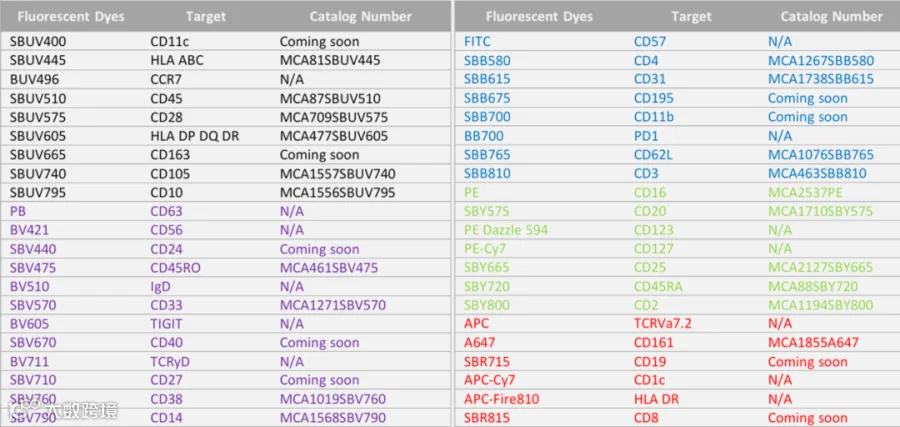The width and height of the screenshot is (900, 427).
Task: Select catalog number MCA1271SBV570
Action: click(x=333, y=305)
